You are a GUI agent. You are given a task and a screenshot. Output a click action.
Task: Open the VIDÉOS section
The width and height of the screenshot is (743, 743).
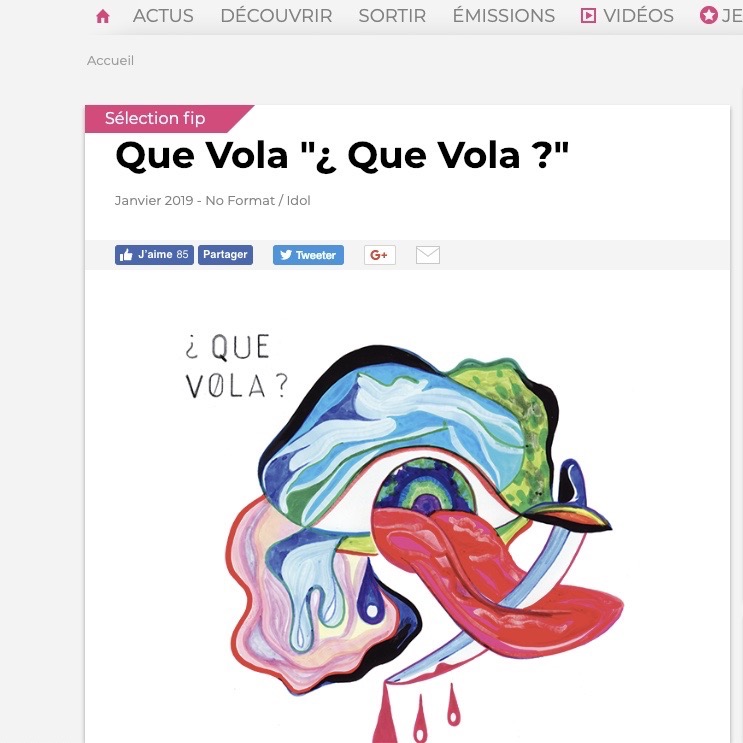click(638, 16)
